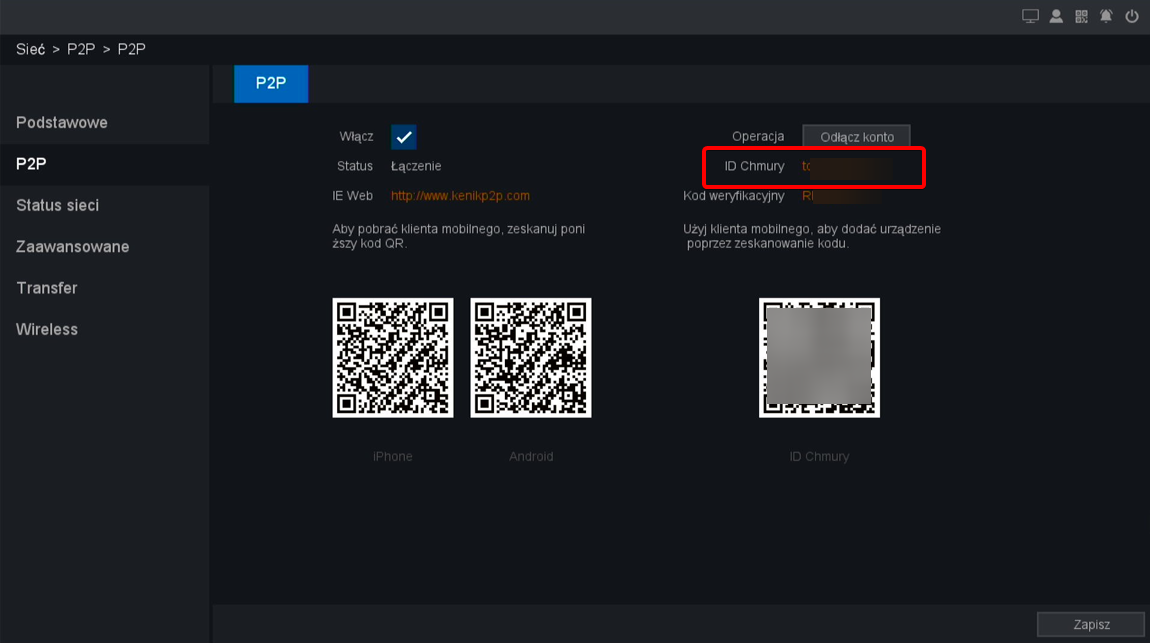The height and width of the screenshot is (643, 1150).
Task: Open Transfer in the sidebar
Action: click(x=105, y=288)
